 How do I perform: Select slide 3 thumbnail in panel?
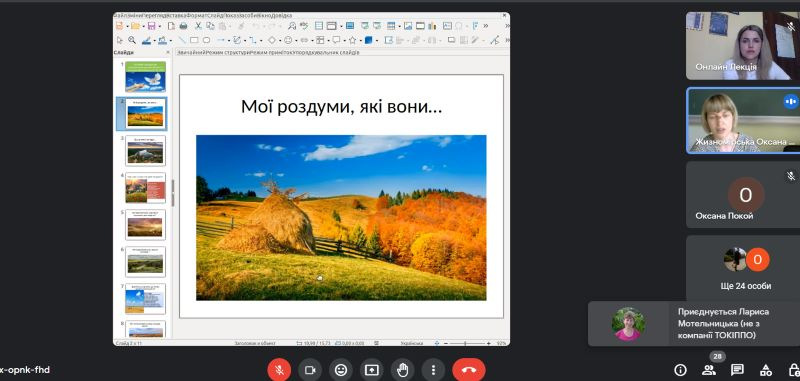[145, 150]
